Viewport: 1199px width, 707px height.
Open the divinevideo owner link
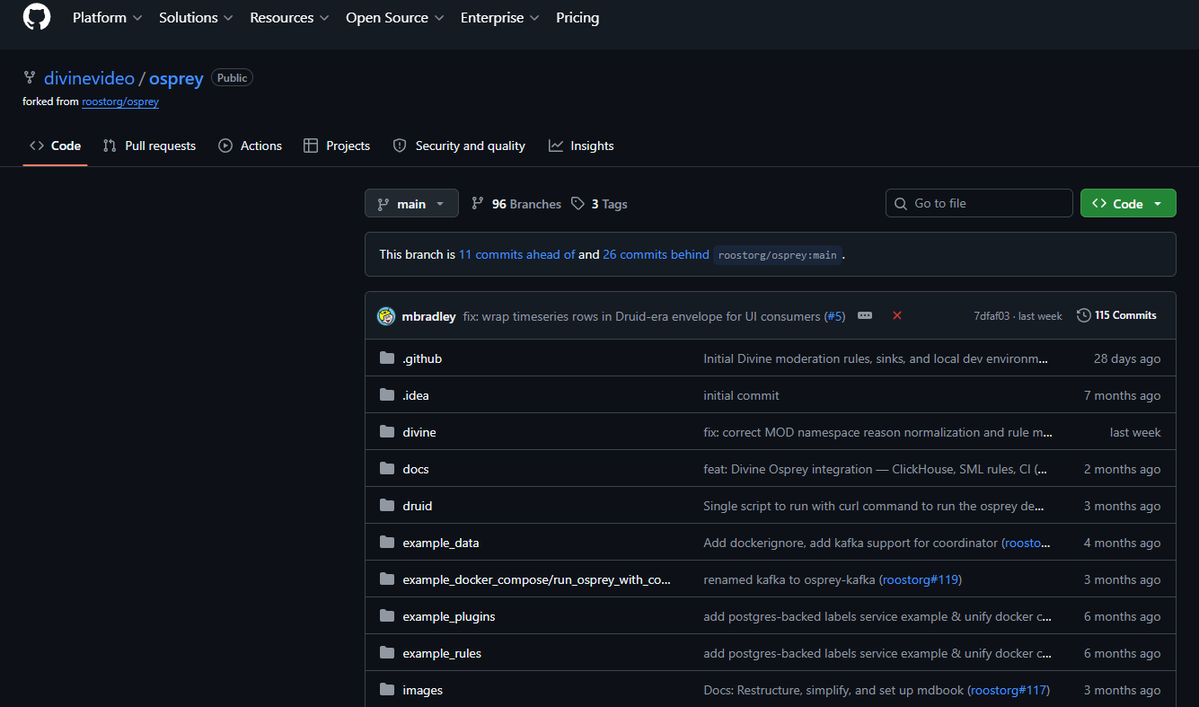pos(89,78)
